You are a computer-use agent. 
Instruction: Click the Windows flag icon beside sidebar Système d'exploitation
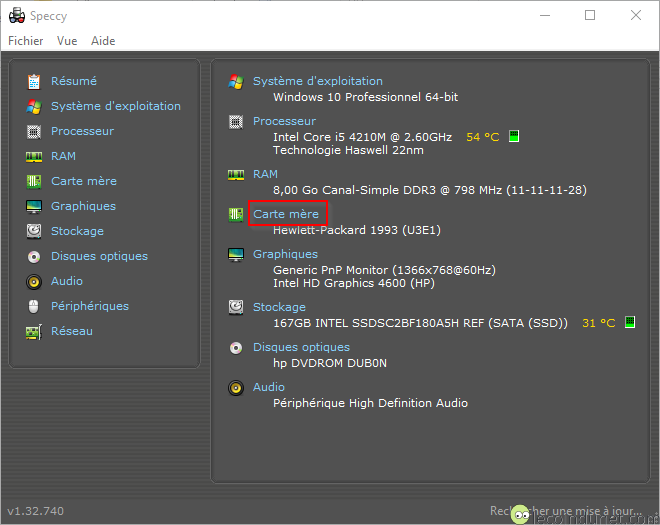(x=34, y=107)
